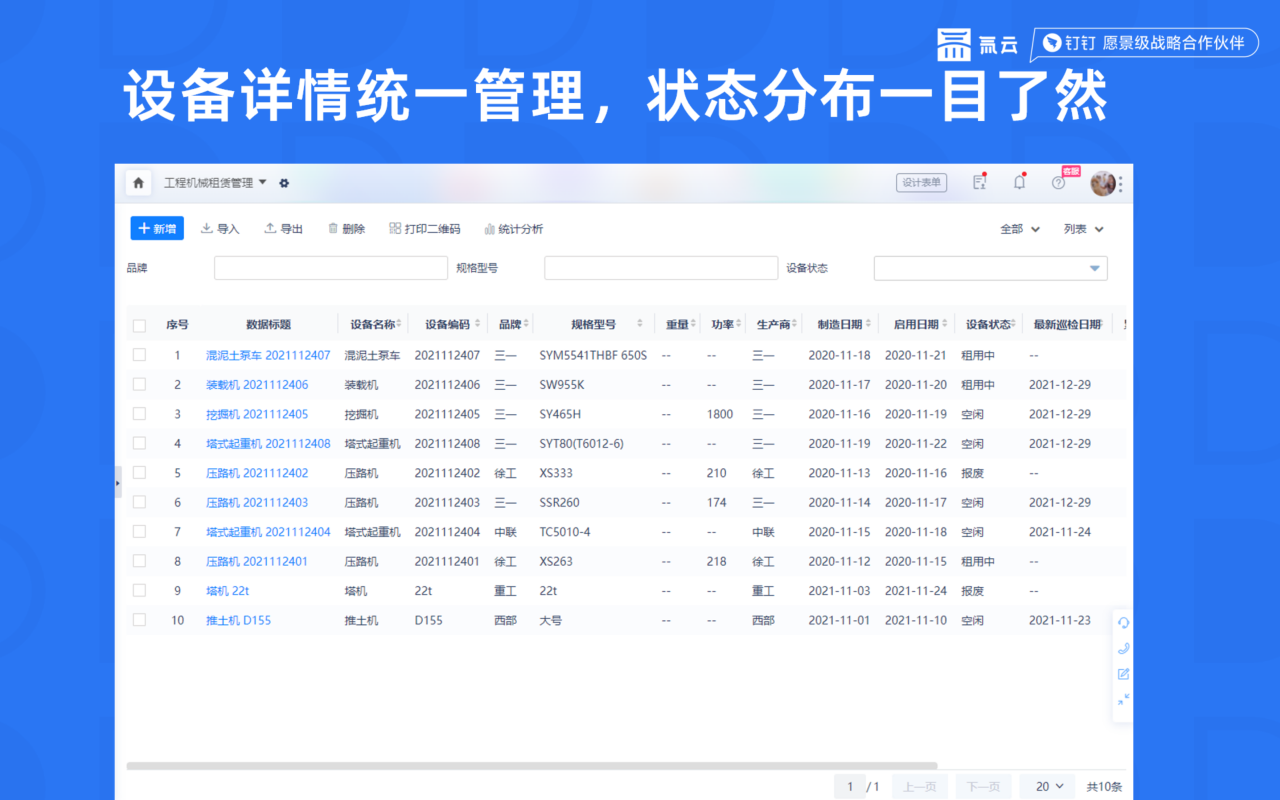Check the row 5 压路机 2021112402 checkbox

pos(139,472)
